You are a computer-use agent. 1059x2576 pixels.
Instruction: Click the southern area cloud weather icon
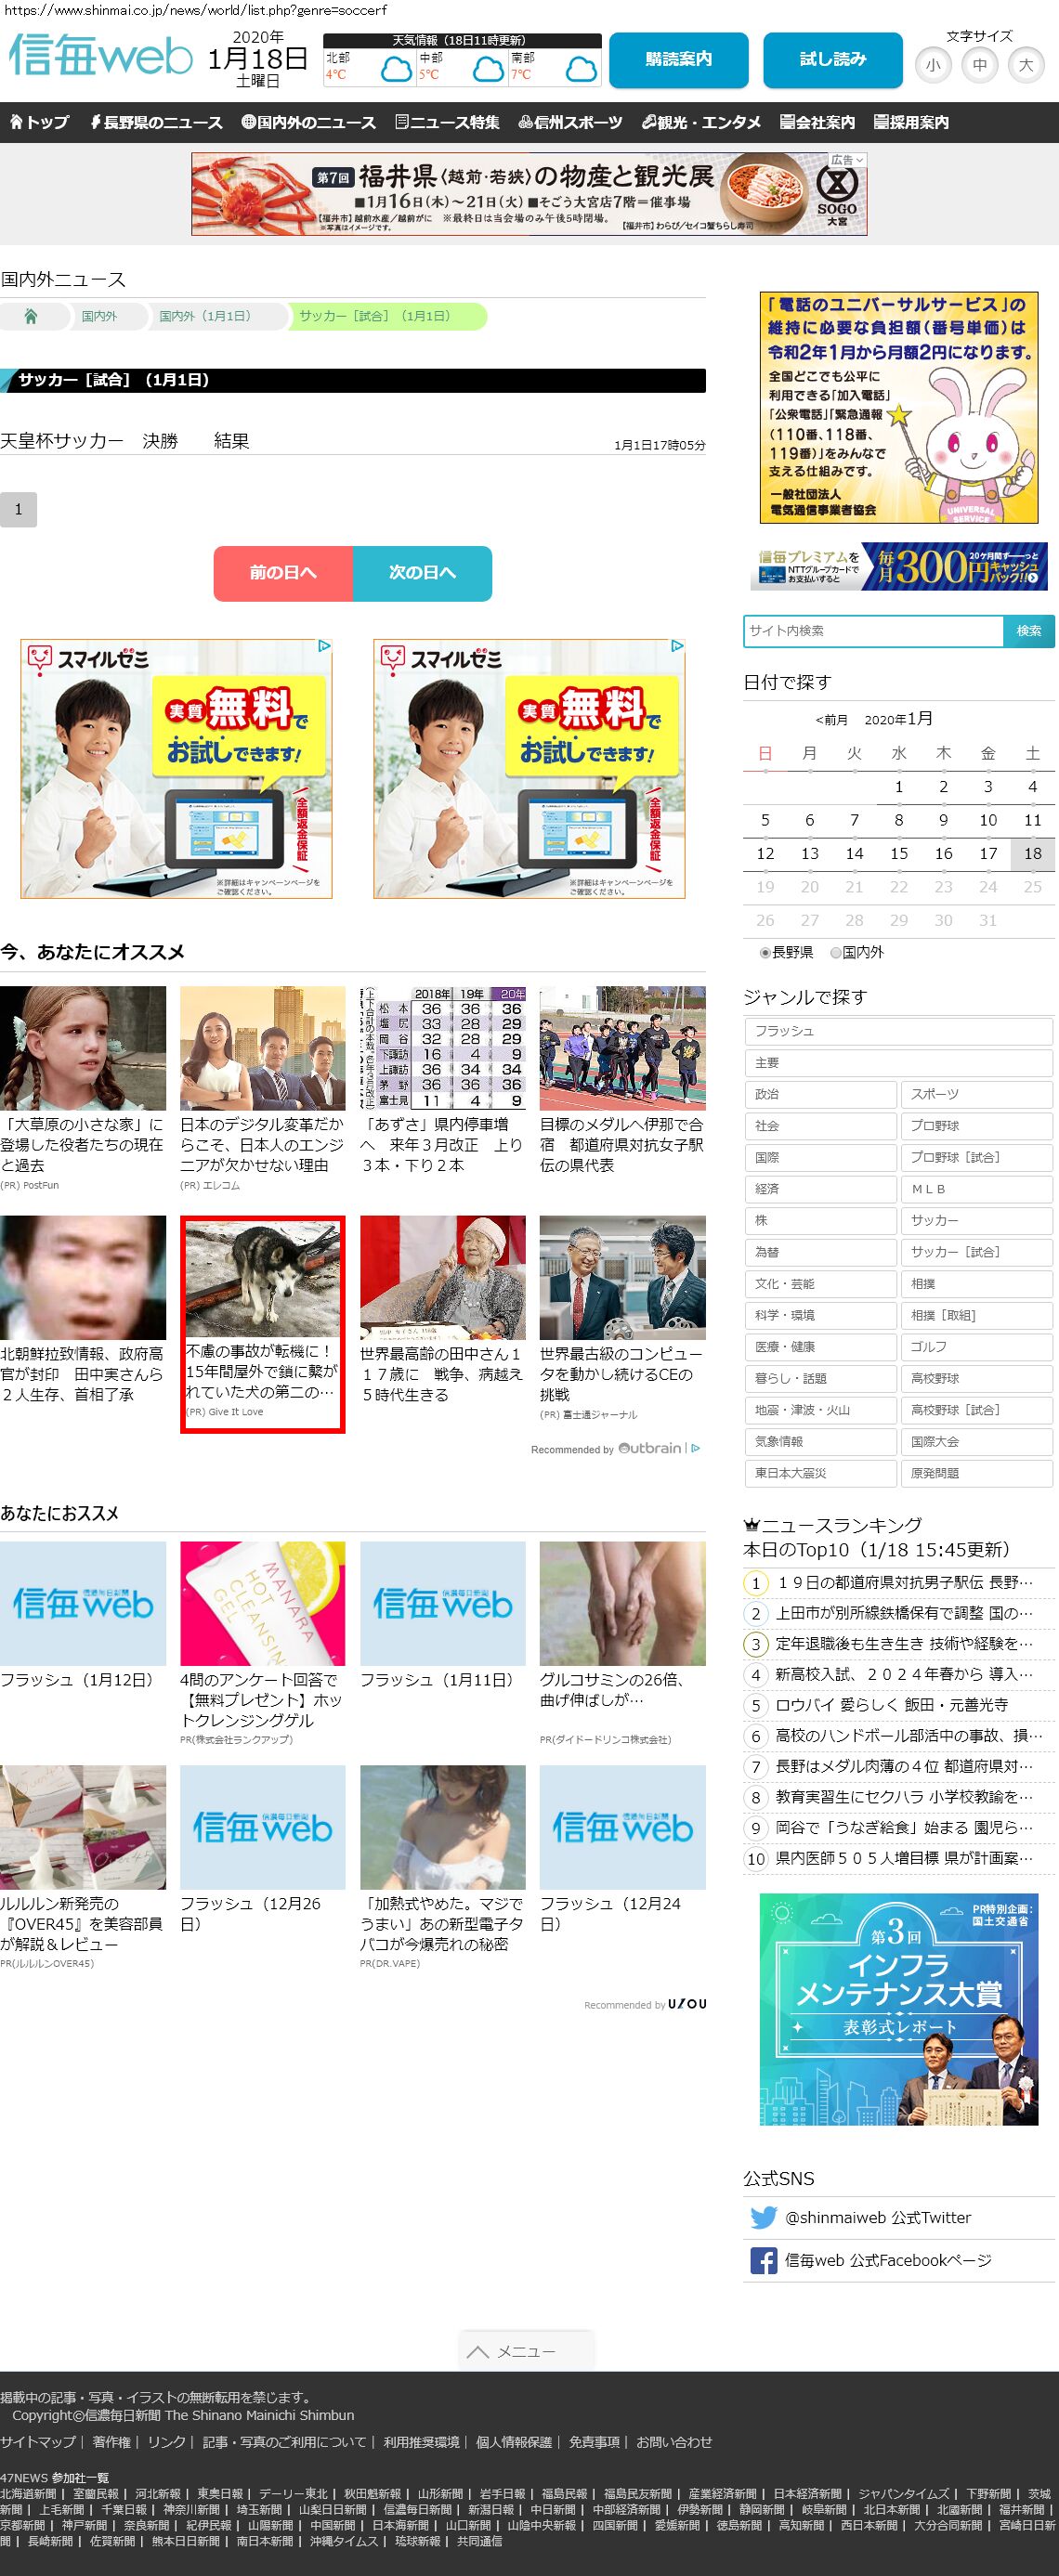(581, 70)
